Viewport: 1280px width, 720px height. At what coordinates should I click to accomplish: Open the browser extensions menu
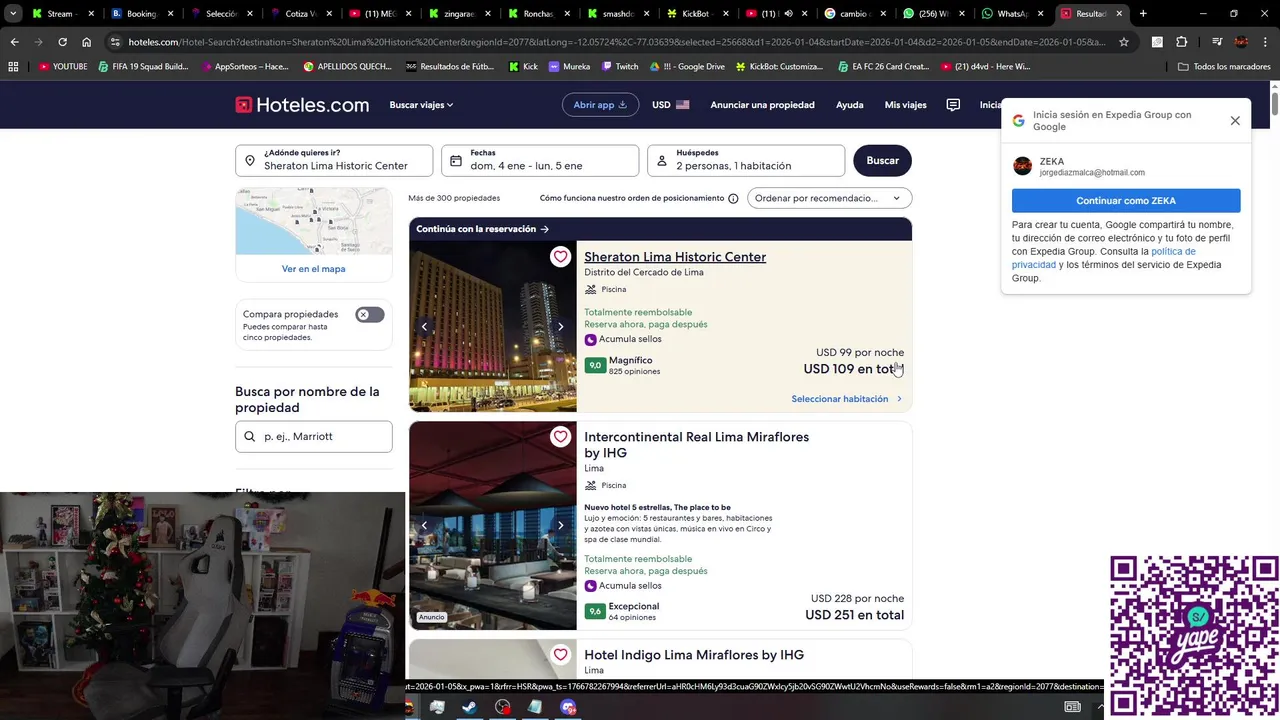[x=1181, y=42]
